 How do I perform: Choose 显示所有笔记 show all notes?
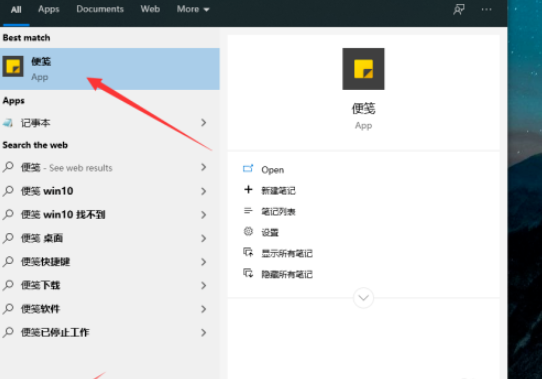[287, 253]
